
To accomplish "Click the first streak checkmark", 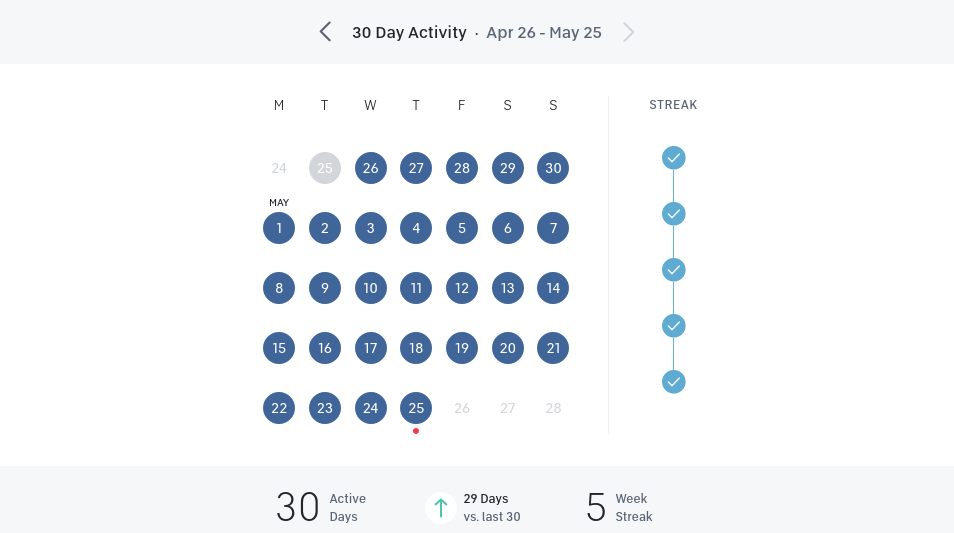I will pos(674,158).
